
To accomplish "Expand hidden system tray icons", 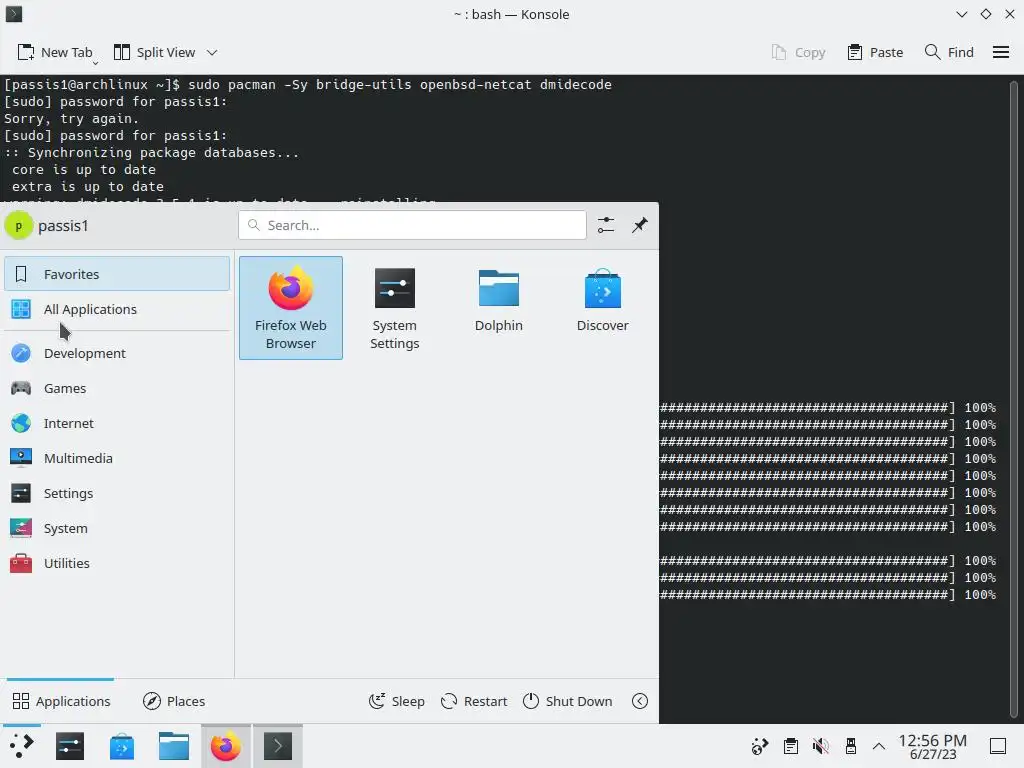I will pyautogui.click(x=879, y=746).
